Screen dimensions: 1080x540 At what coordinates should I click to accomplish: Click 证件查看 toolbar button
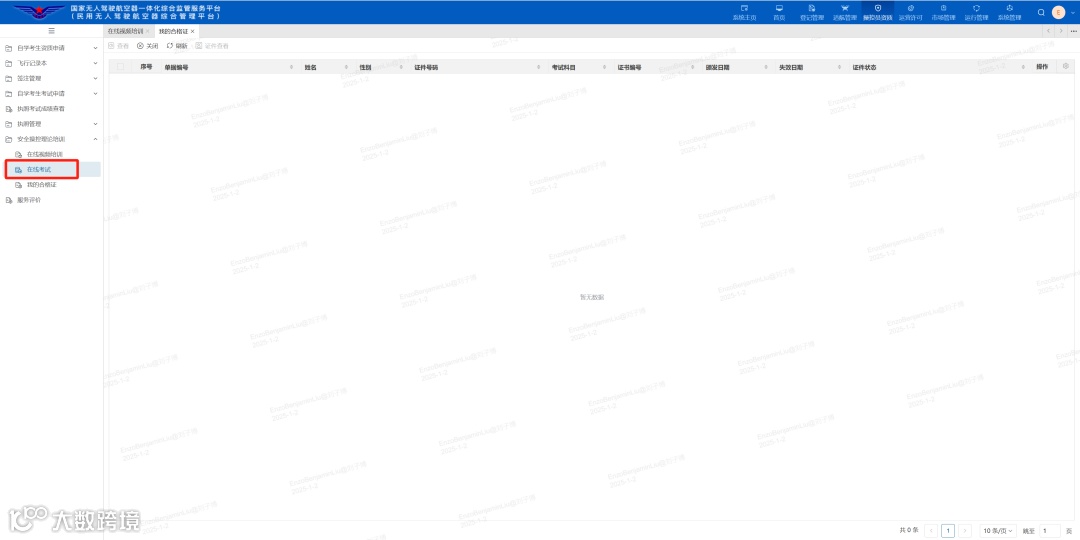tap(212, 45)
